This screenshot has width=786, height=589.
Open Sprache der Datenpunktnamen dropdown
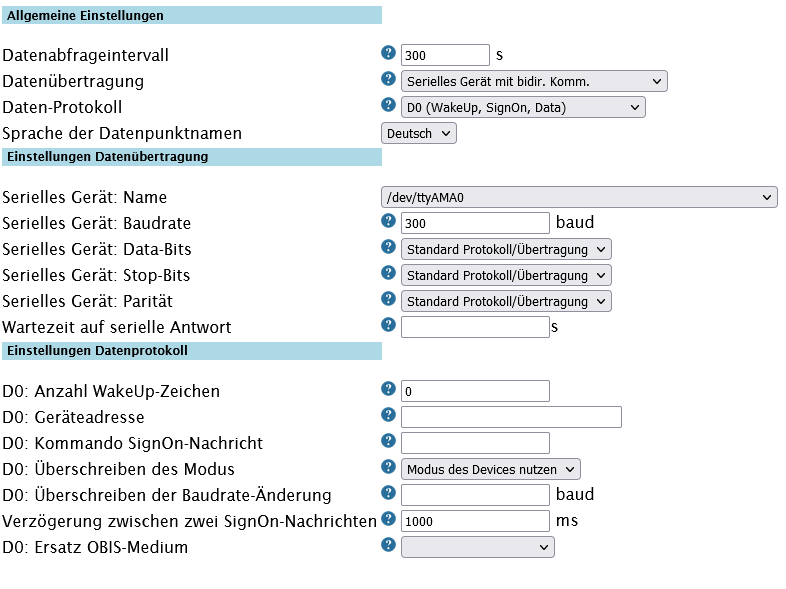tap(419, 133)
